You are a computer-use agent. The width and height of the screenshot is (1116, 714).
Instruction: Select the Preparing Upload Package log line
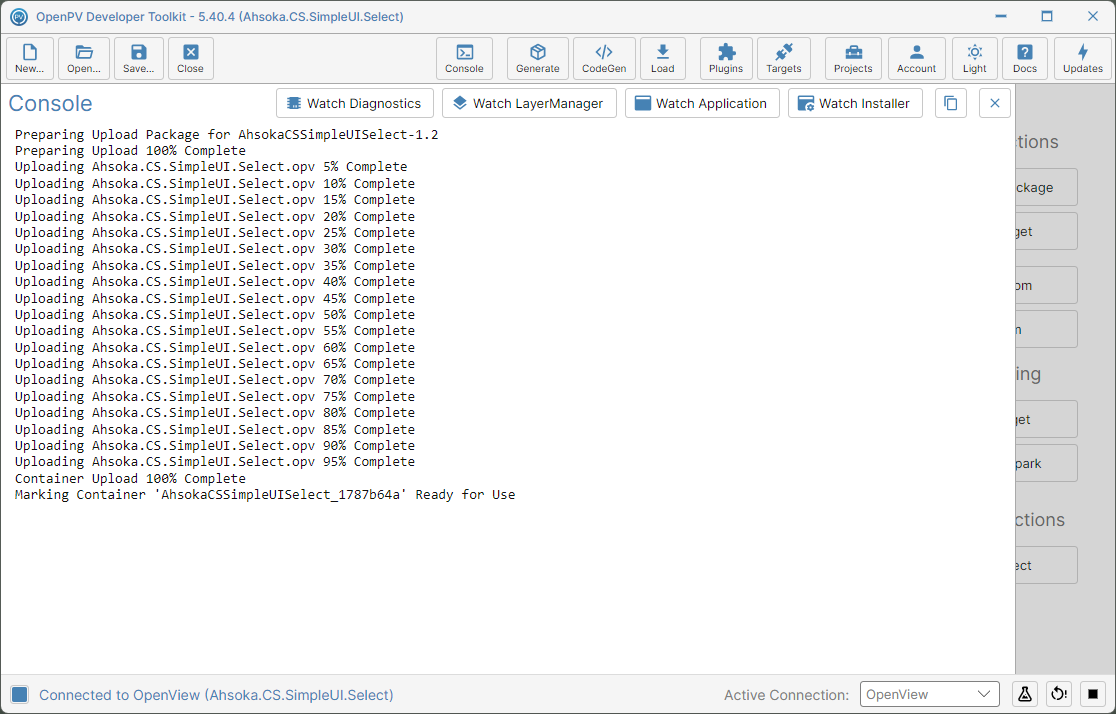coord(226,135)
